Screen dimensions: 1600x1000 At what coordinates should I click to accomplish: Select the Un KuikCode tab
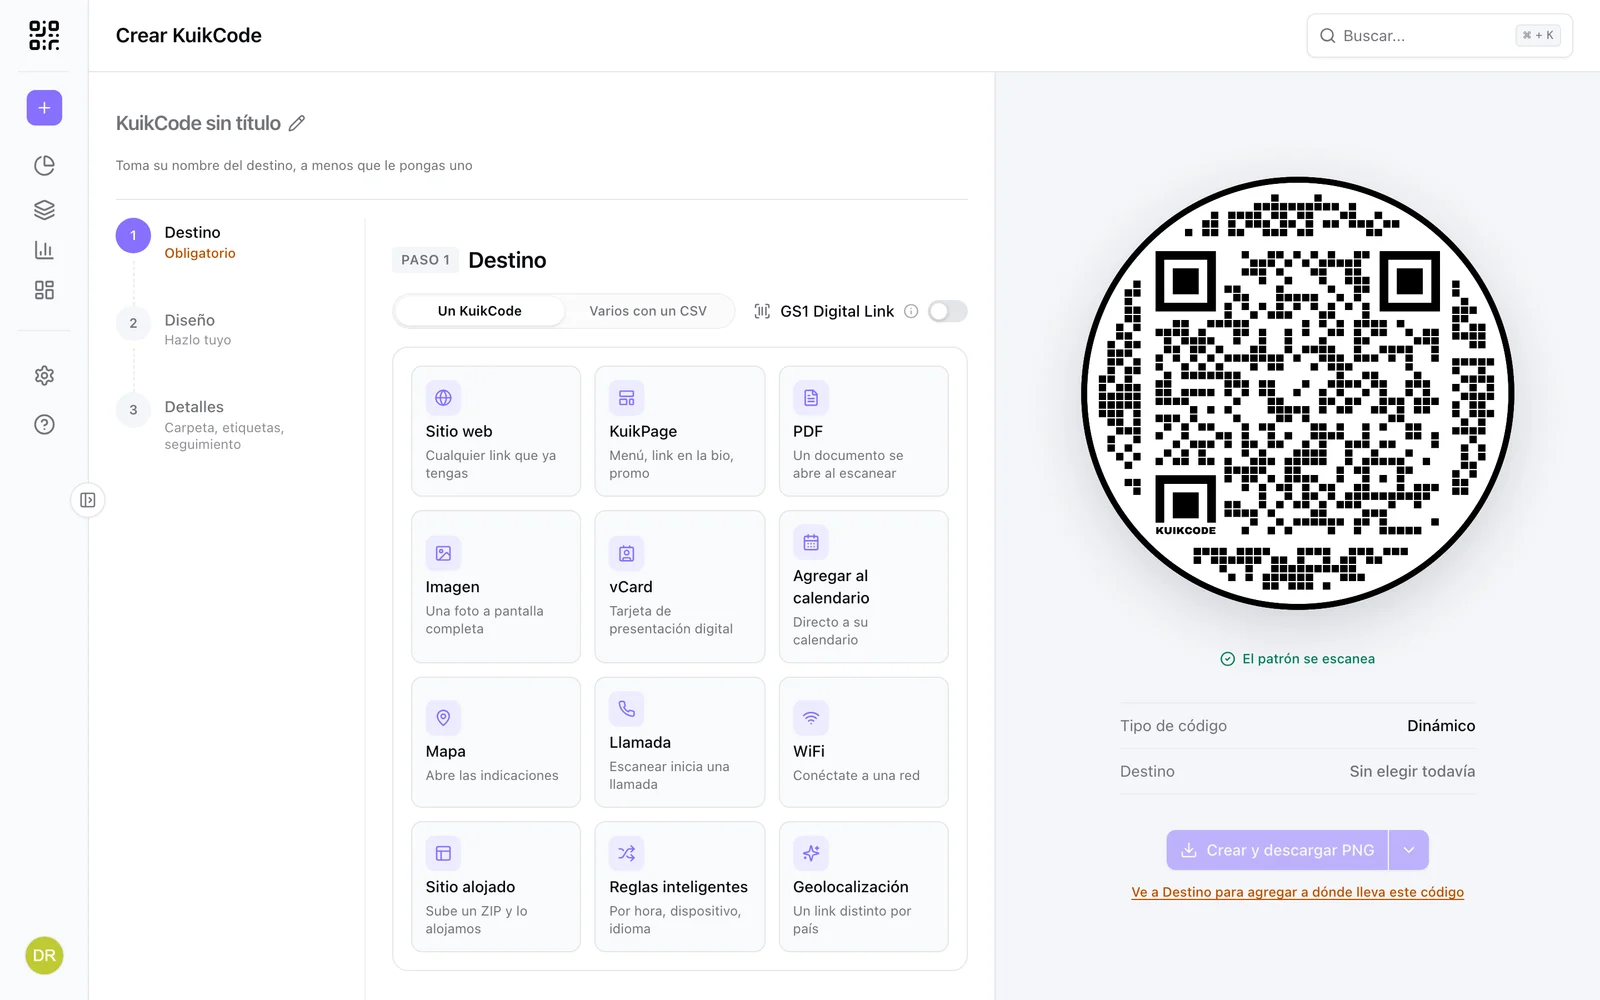pyautogui.click(x=480, y=311)
